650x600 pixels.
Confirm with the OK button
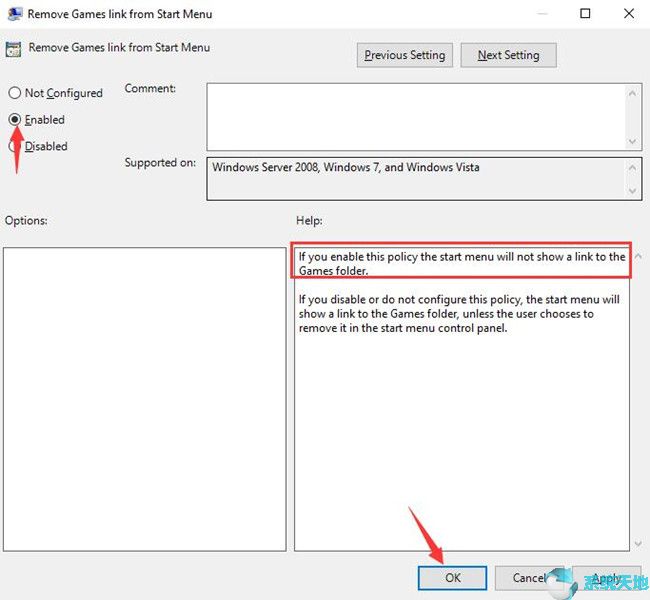tap(452, 578)
